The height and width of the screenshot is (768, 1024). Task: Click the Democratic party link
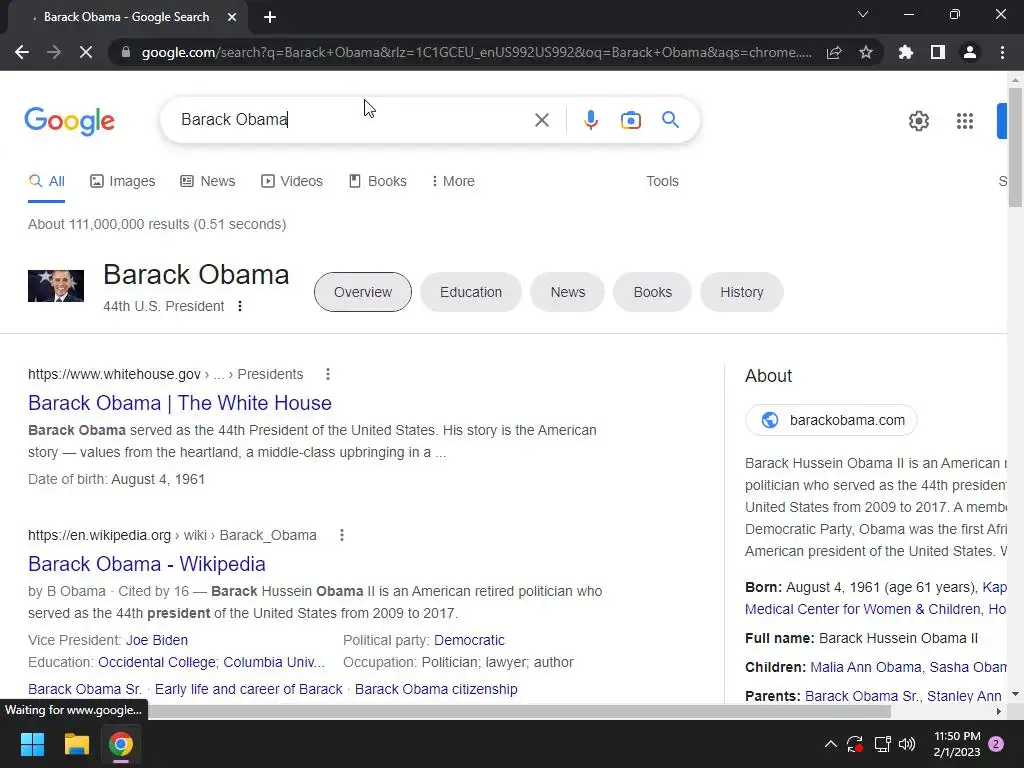click(x=469, y=641)
